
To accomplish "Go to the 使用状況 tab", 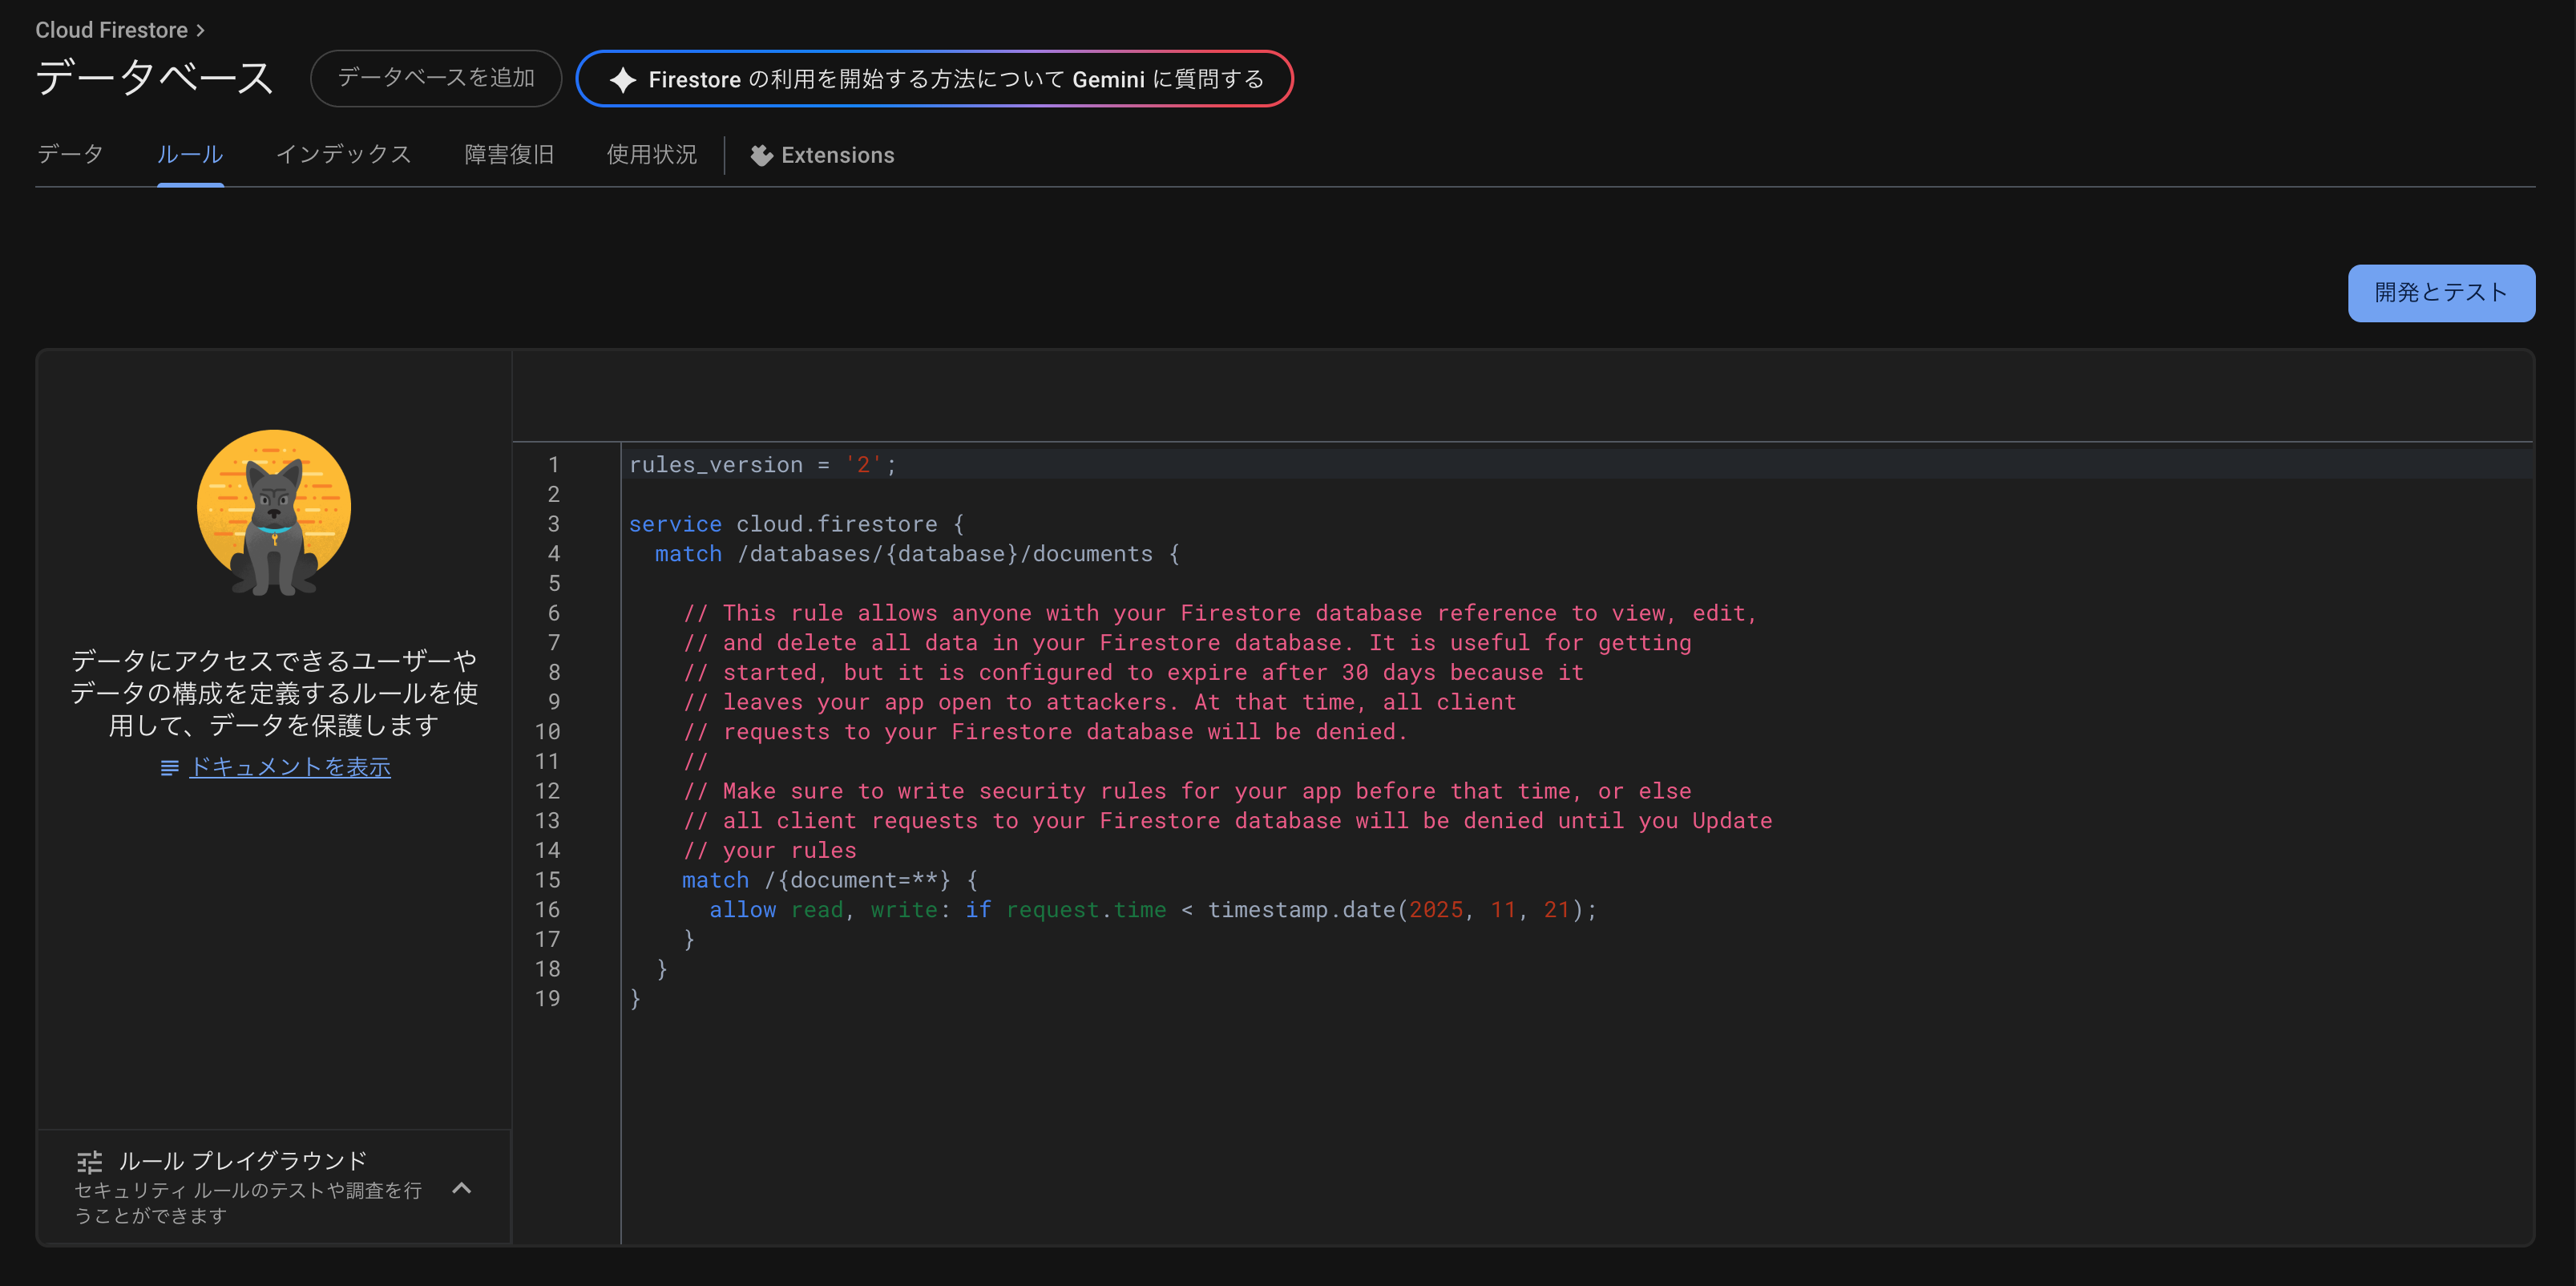I will tap(651, 155).
